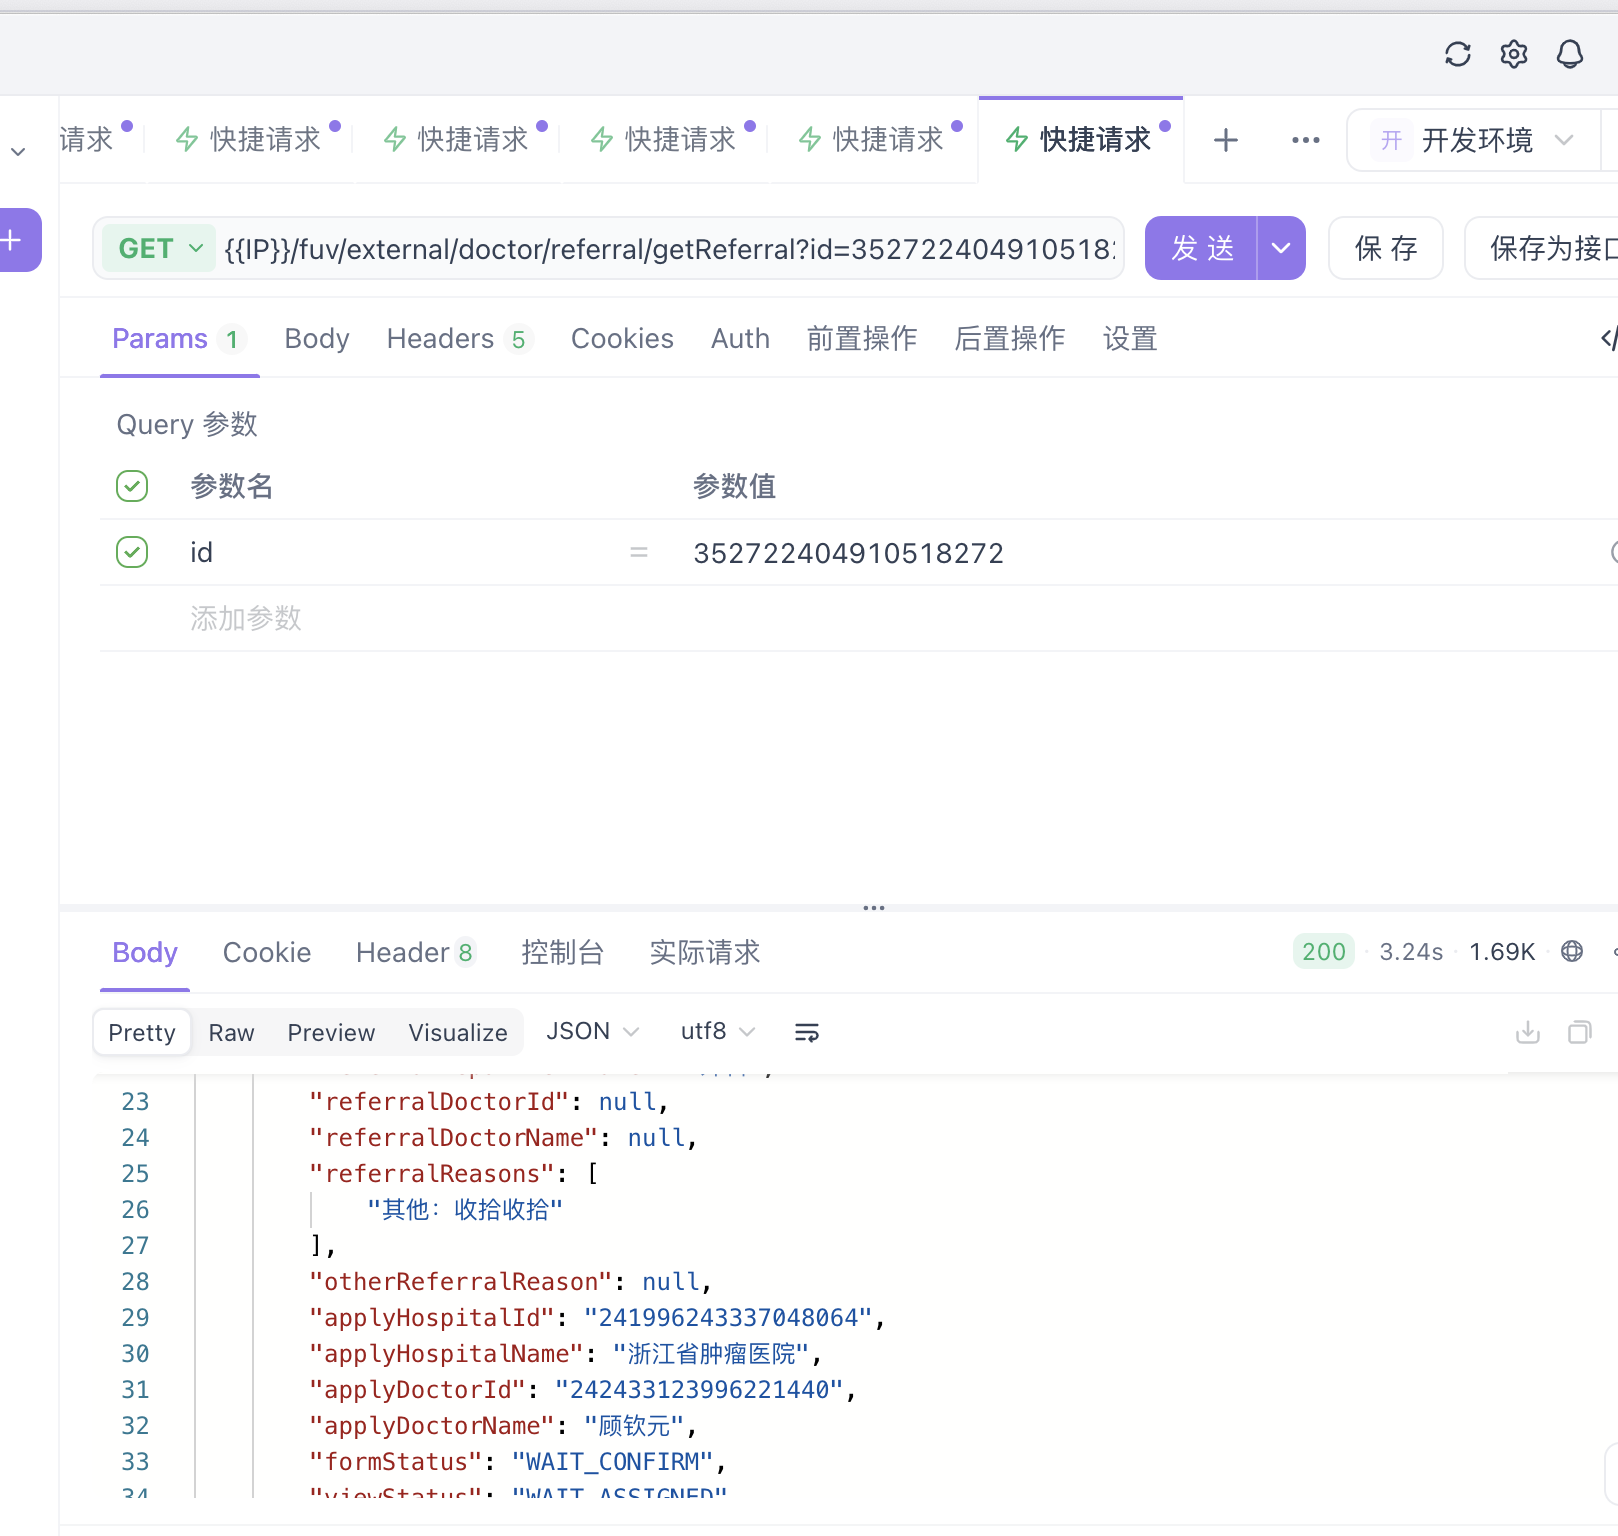This screenshot has width=1618, height=1536.
Task: Click the globe network icon near response size
Action: (x=1572, y=951)
